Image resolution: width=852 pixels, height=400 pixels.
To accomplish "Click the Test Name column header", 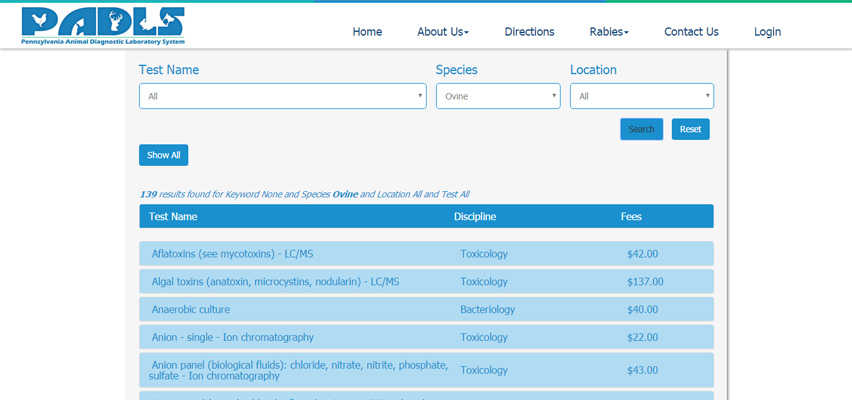I will tap(173, 217).
